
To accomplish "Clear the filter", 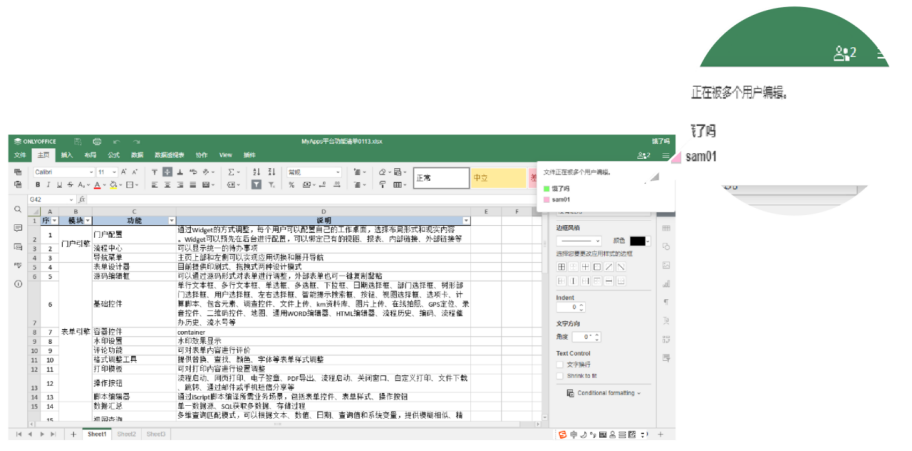I will (271, 185).
